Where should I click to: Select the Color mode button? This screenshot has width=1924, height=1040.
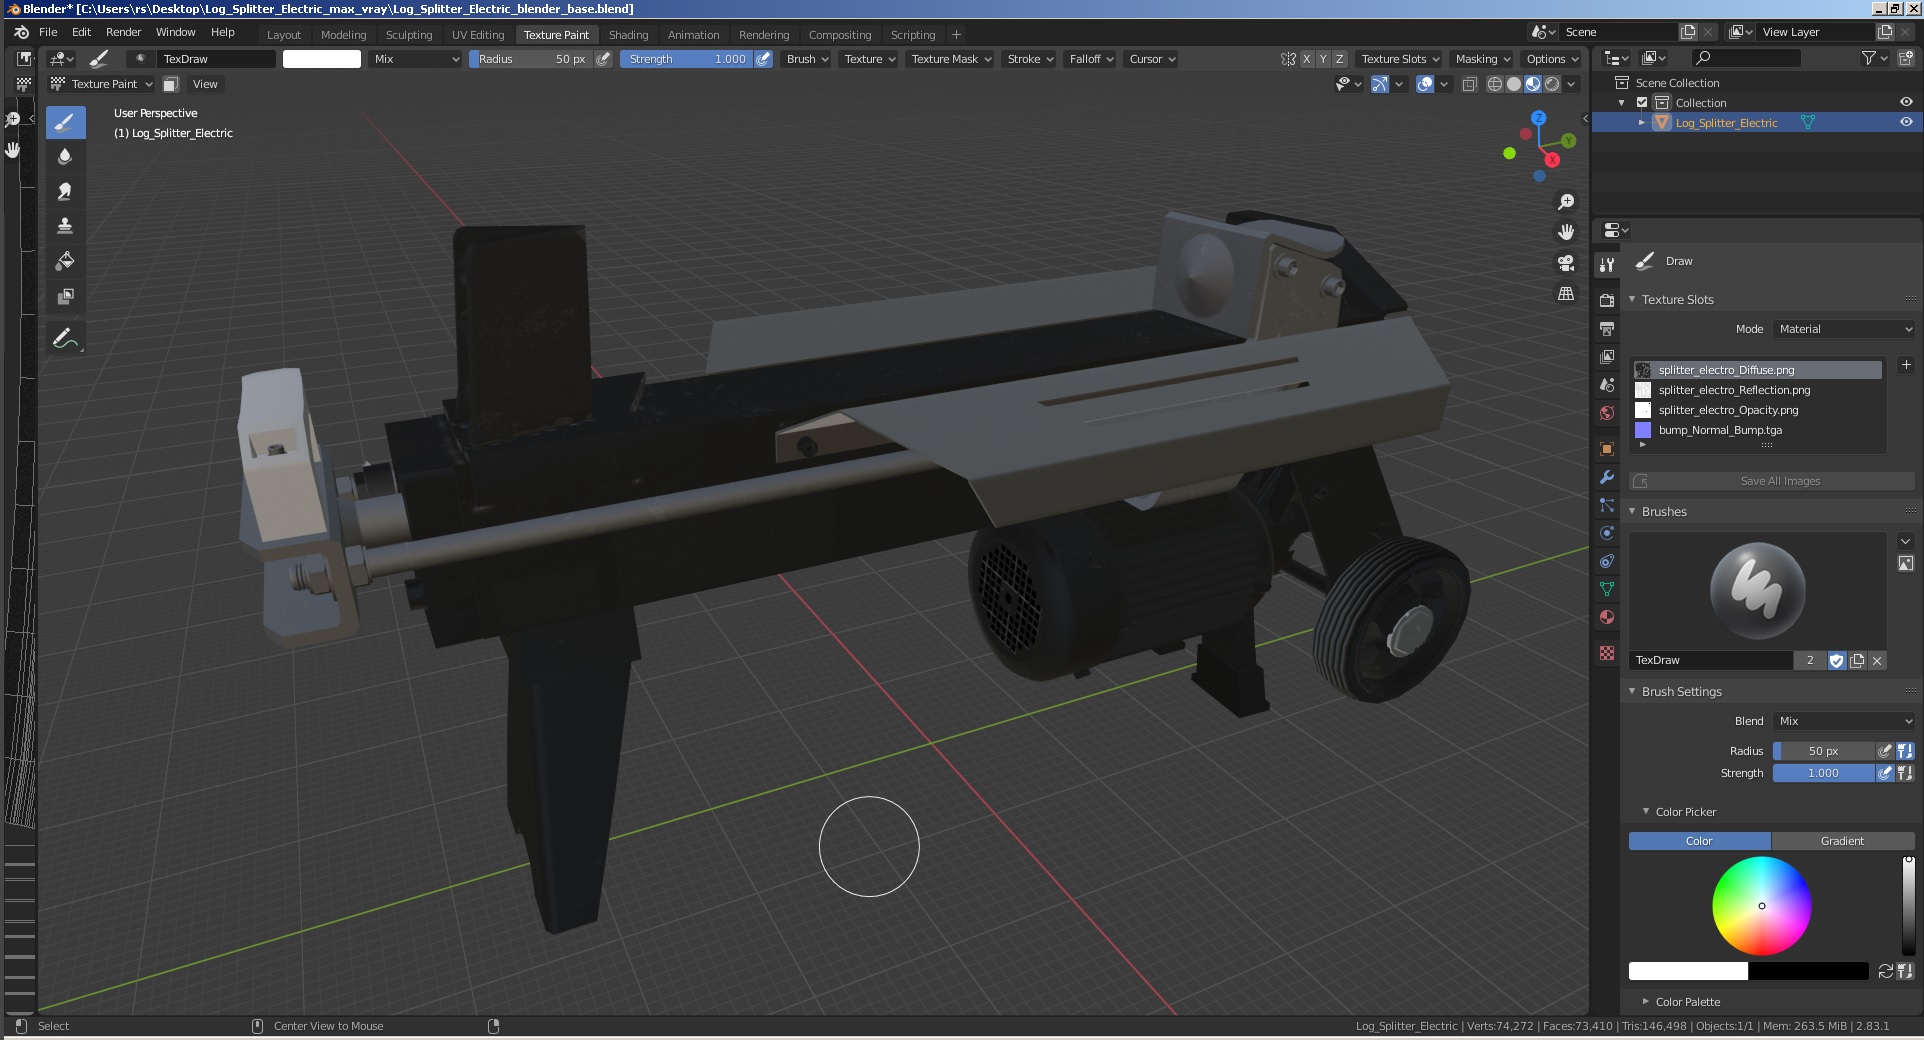point(1699,841)
